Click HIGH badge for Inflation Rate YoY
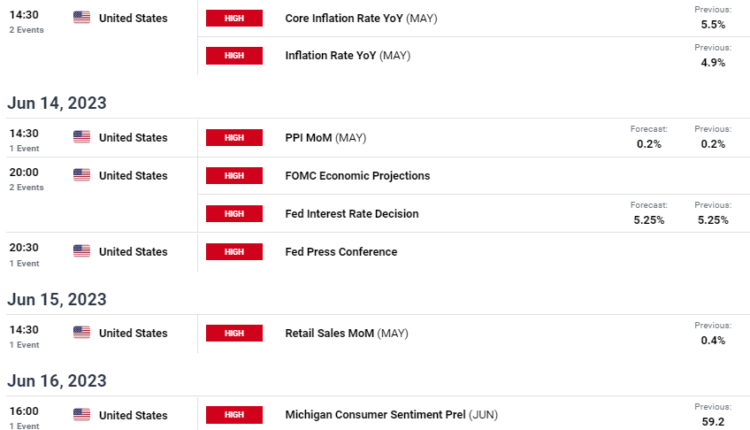This screenshot has height=430, width=750. (233, 56)
